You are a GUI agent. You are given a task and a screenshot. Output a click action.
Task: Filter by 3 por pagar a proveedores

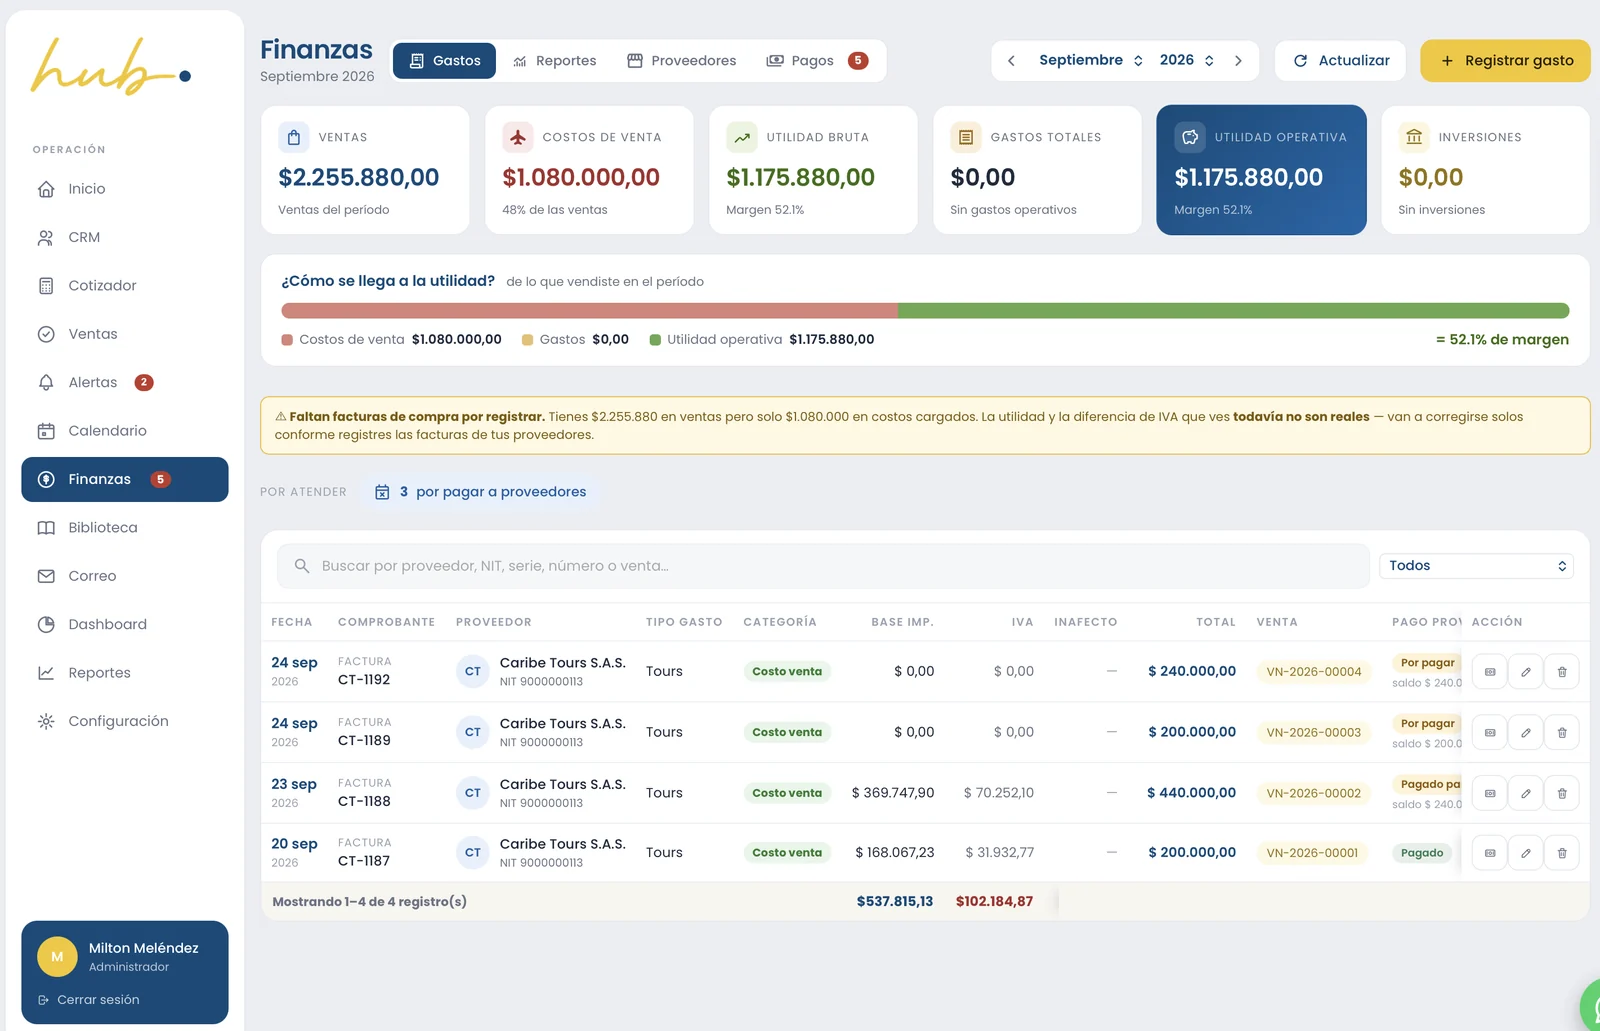pyautogui.click(x=481, y=492)
